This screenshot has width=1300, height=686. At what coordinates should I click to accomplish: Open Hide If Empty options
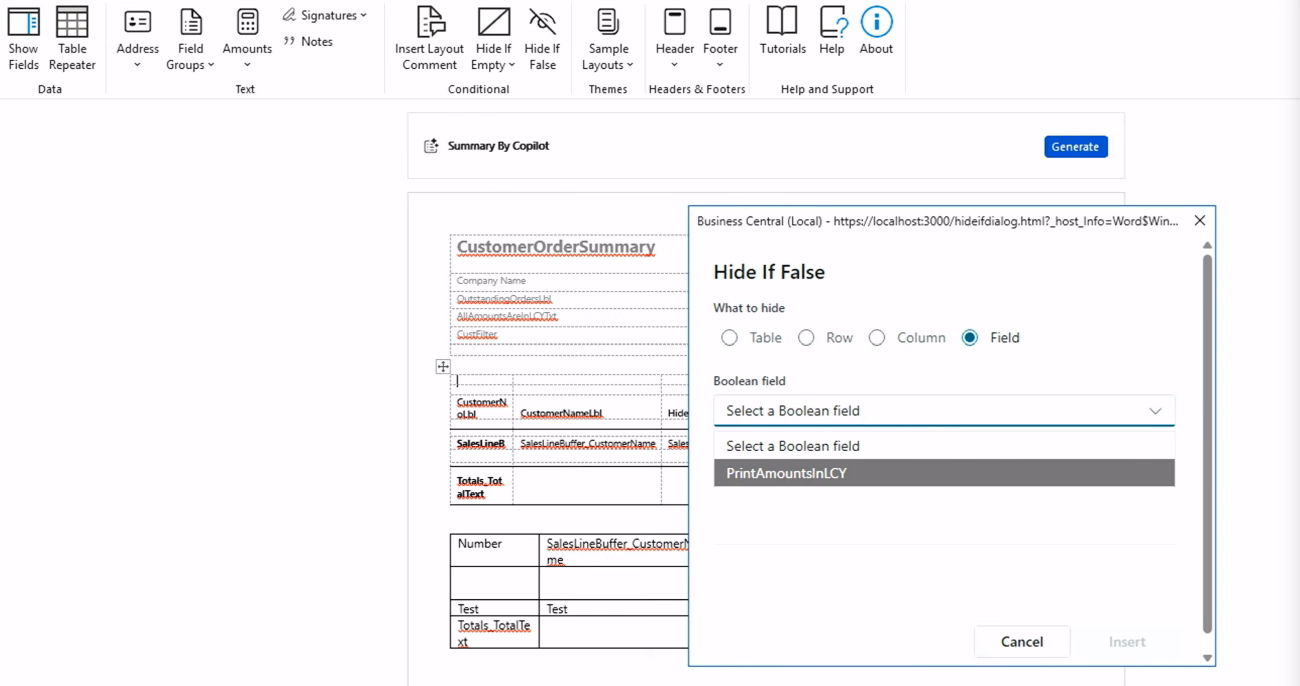click(494, 40)
